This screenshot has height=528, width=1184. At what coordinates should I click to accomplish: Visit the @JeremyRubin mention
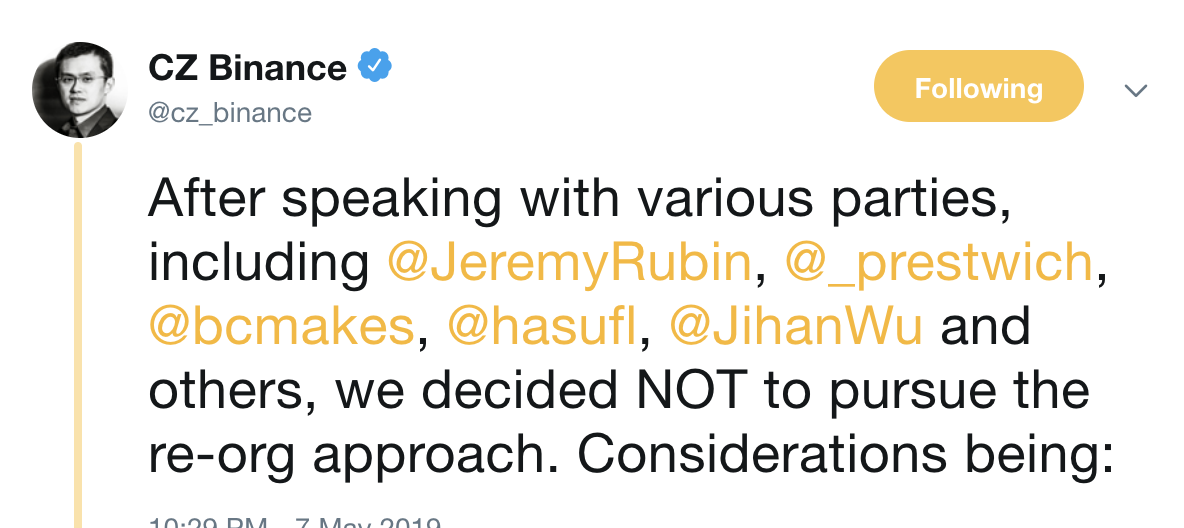coord(568,263)
